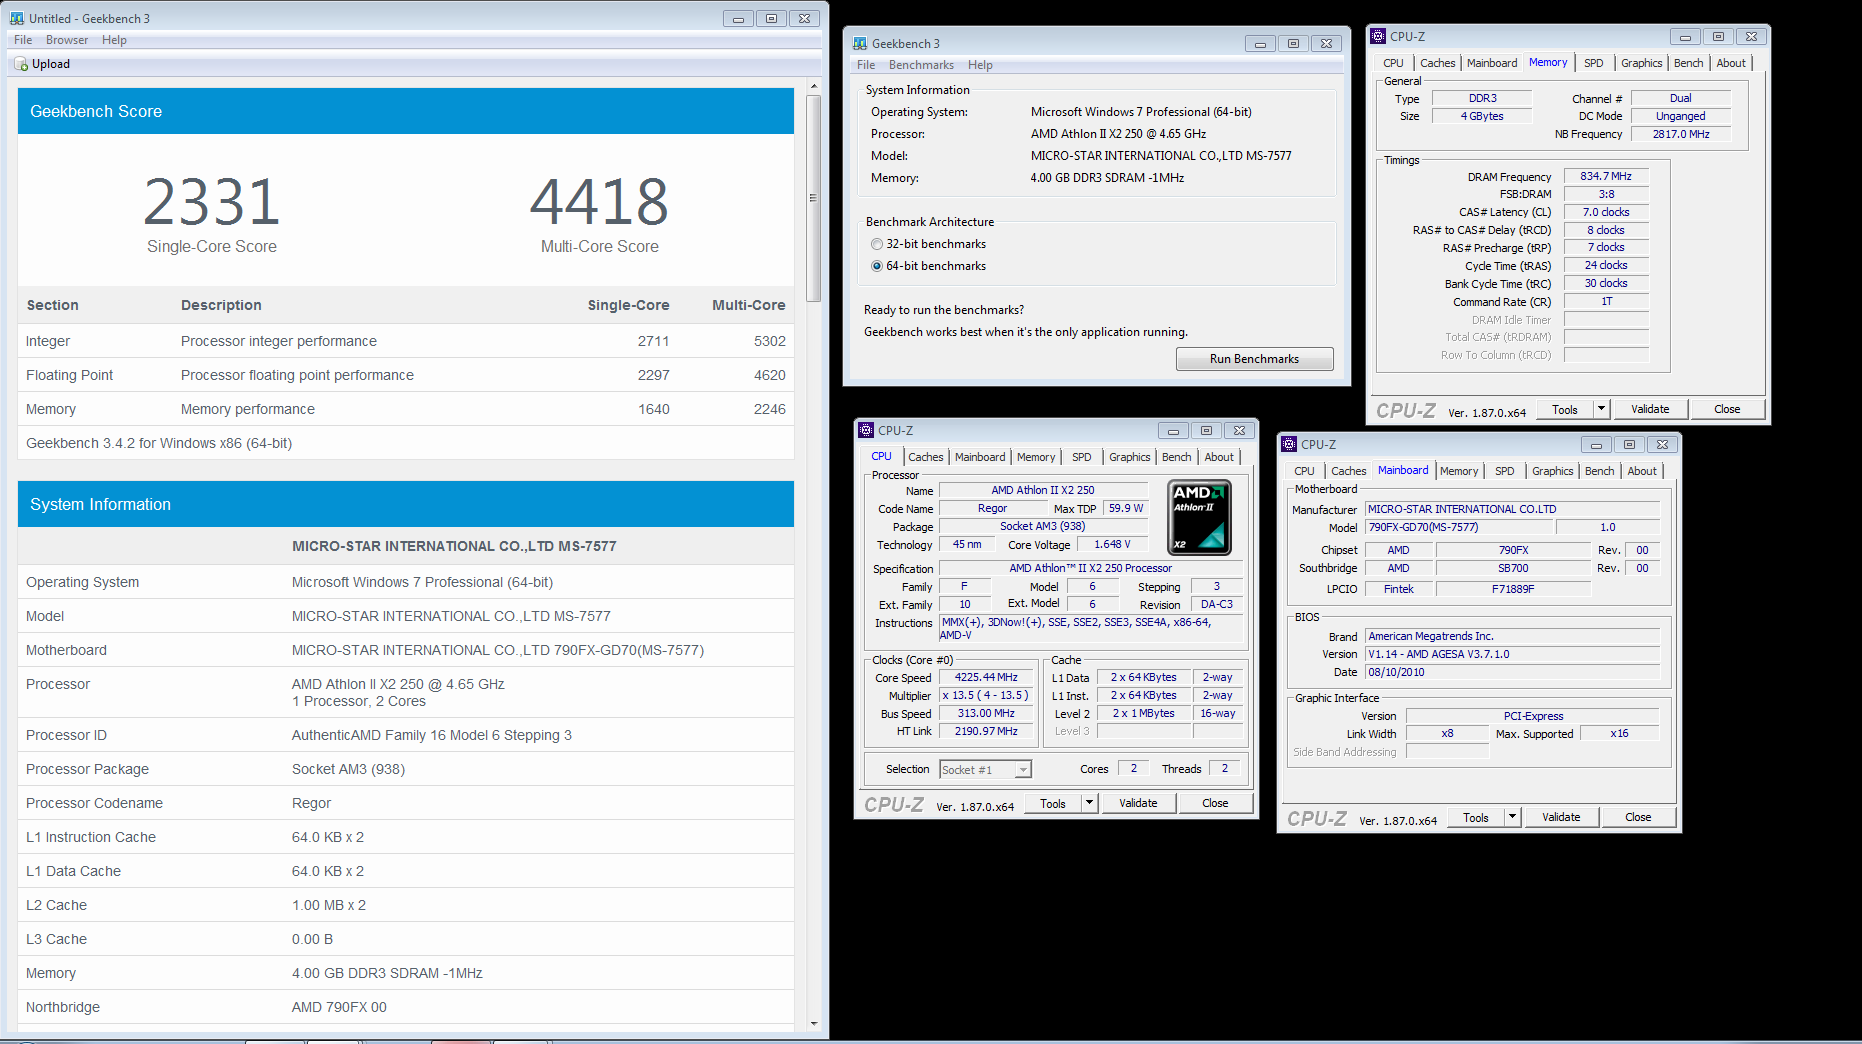Screen dimensions: 1862x1044
Task: Click the Upload icon in Geekbench toolbar
Action: (x=21, y=64)
